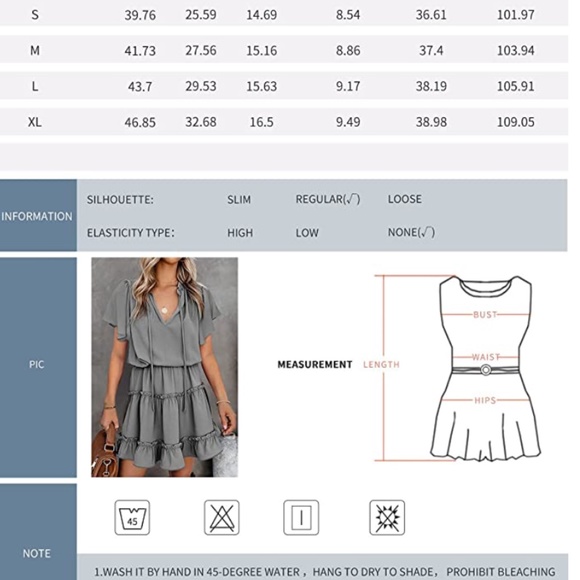The height and width of the screenshot is (580, 580).
Task: Click the value 37.4 in the M row
Action: 431,50
